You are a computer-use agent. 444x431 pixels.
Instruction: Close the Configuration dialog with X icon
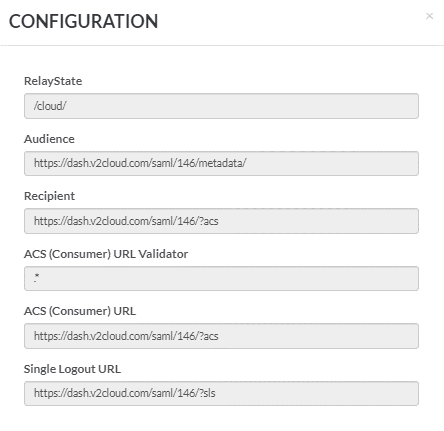click(429, 16)
